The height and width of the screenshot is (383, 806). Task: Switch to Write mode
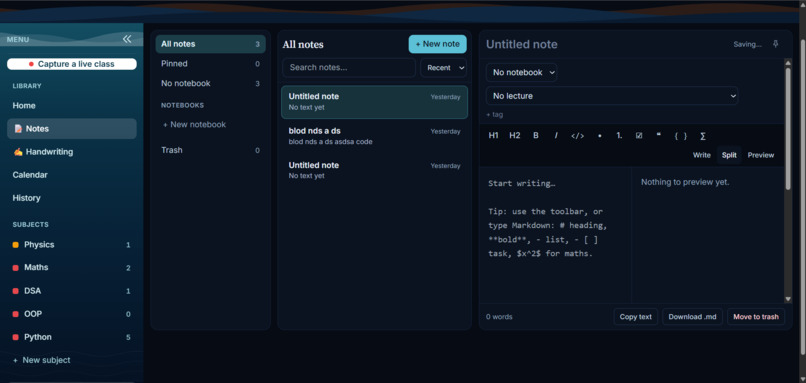point(702,155)
